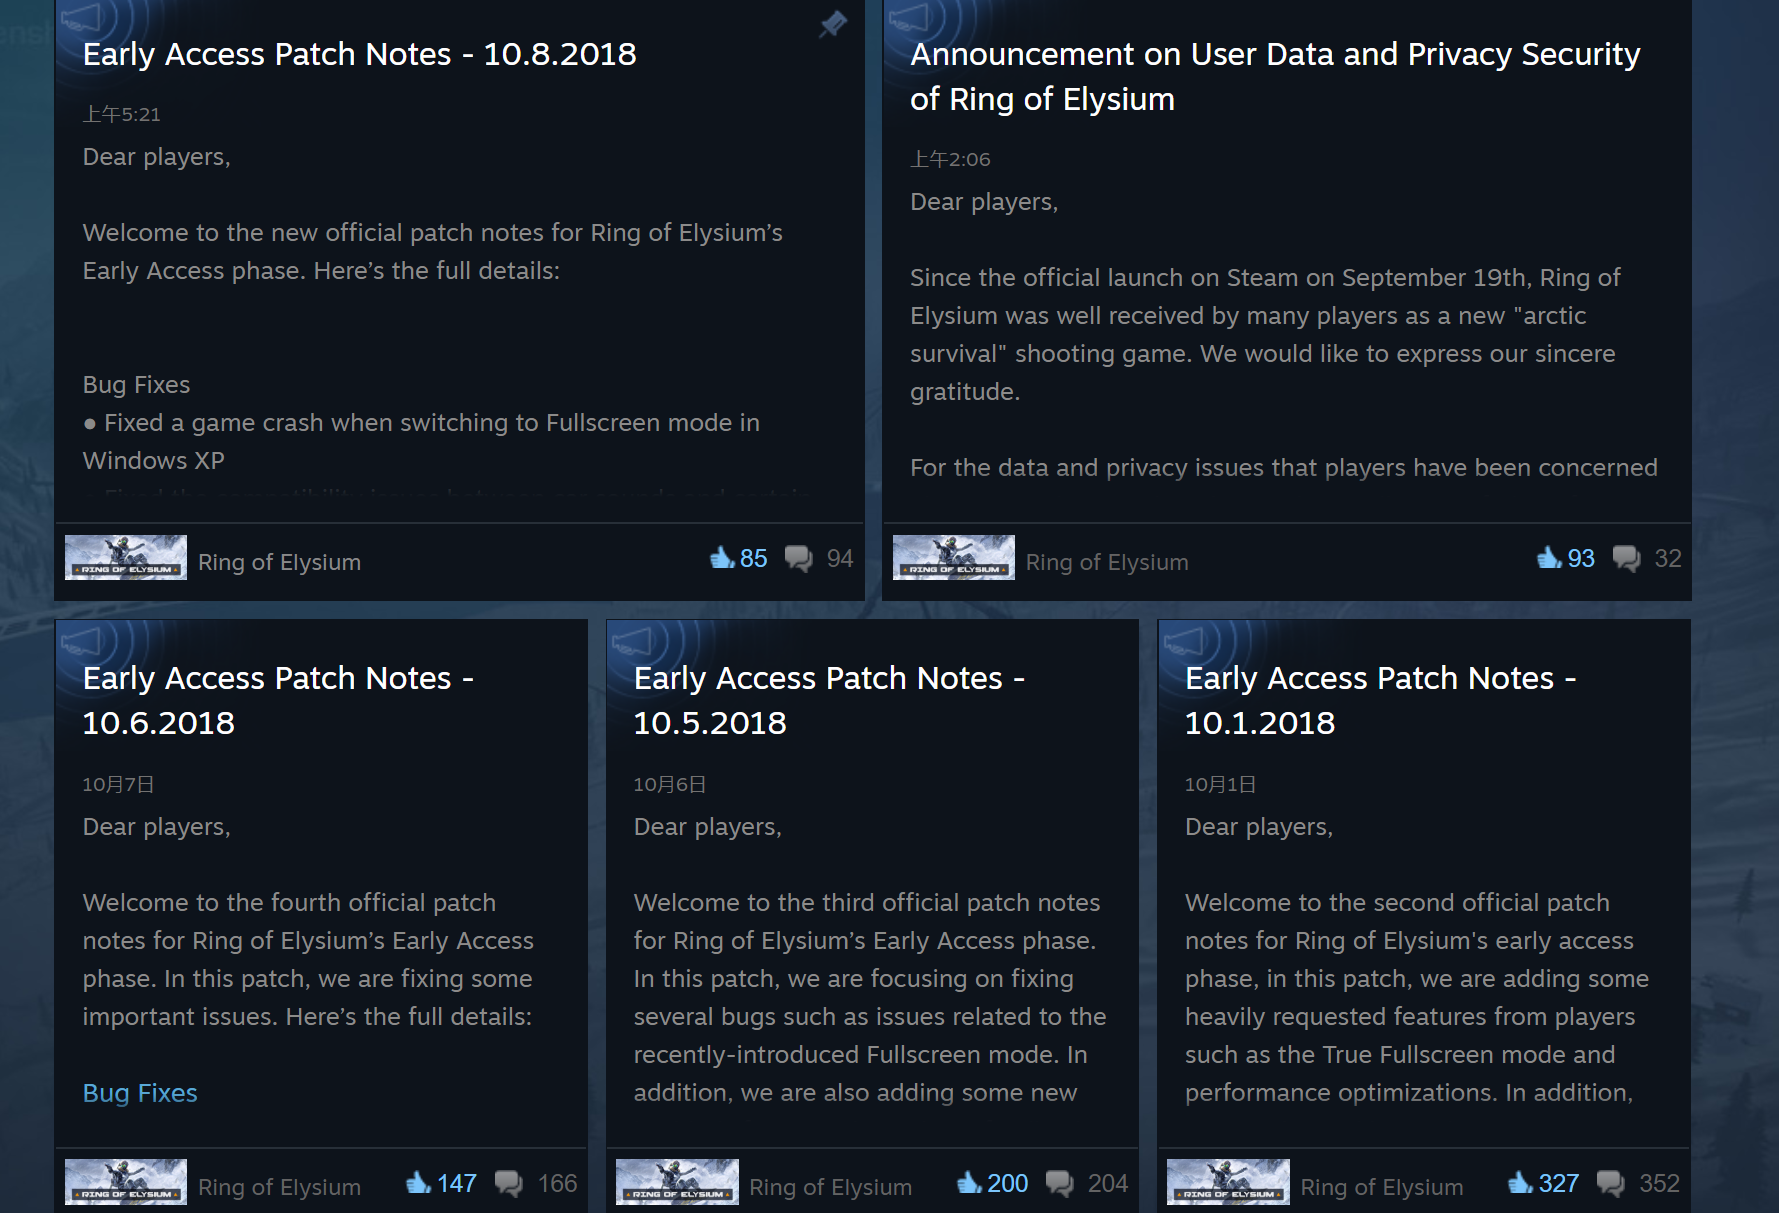
Task: Click the thumbs-up icon next to 327
Action: [1520, 1182]
